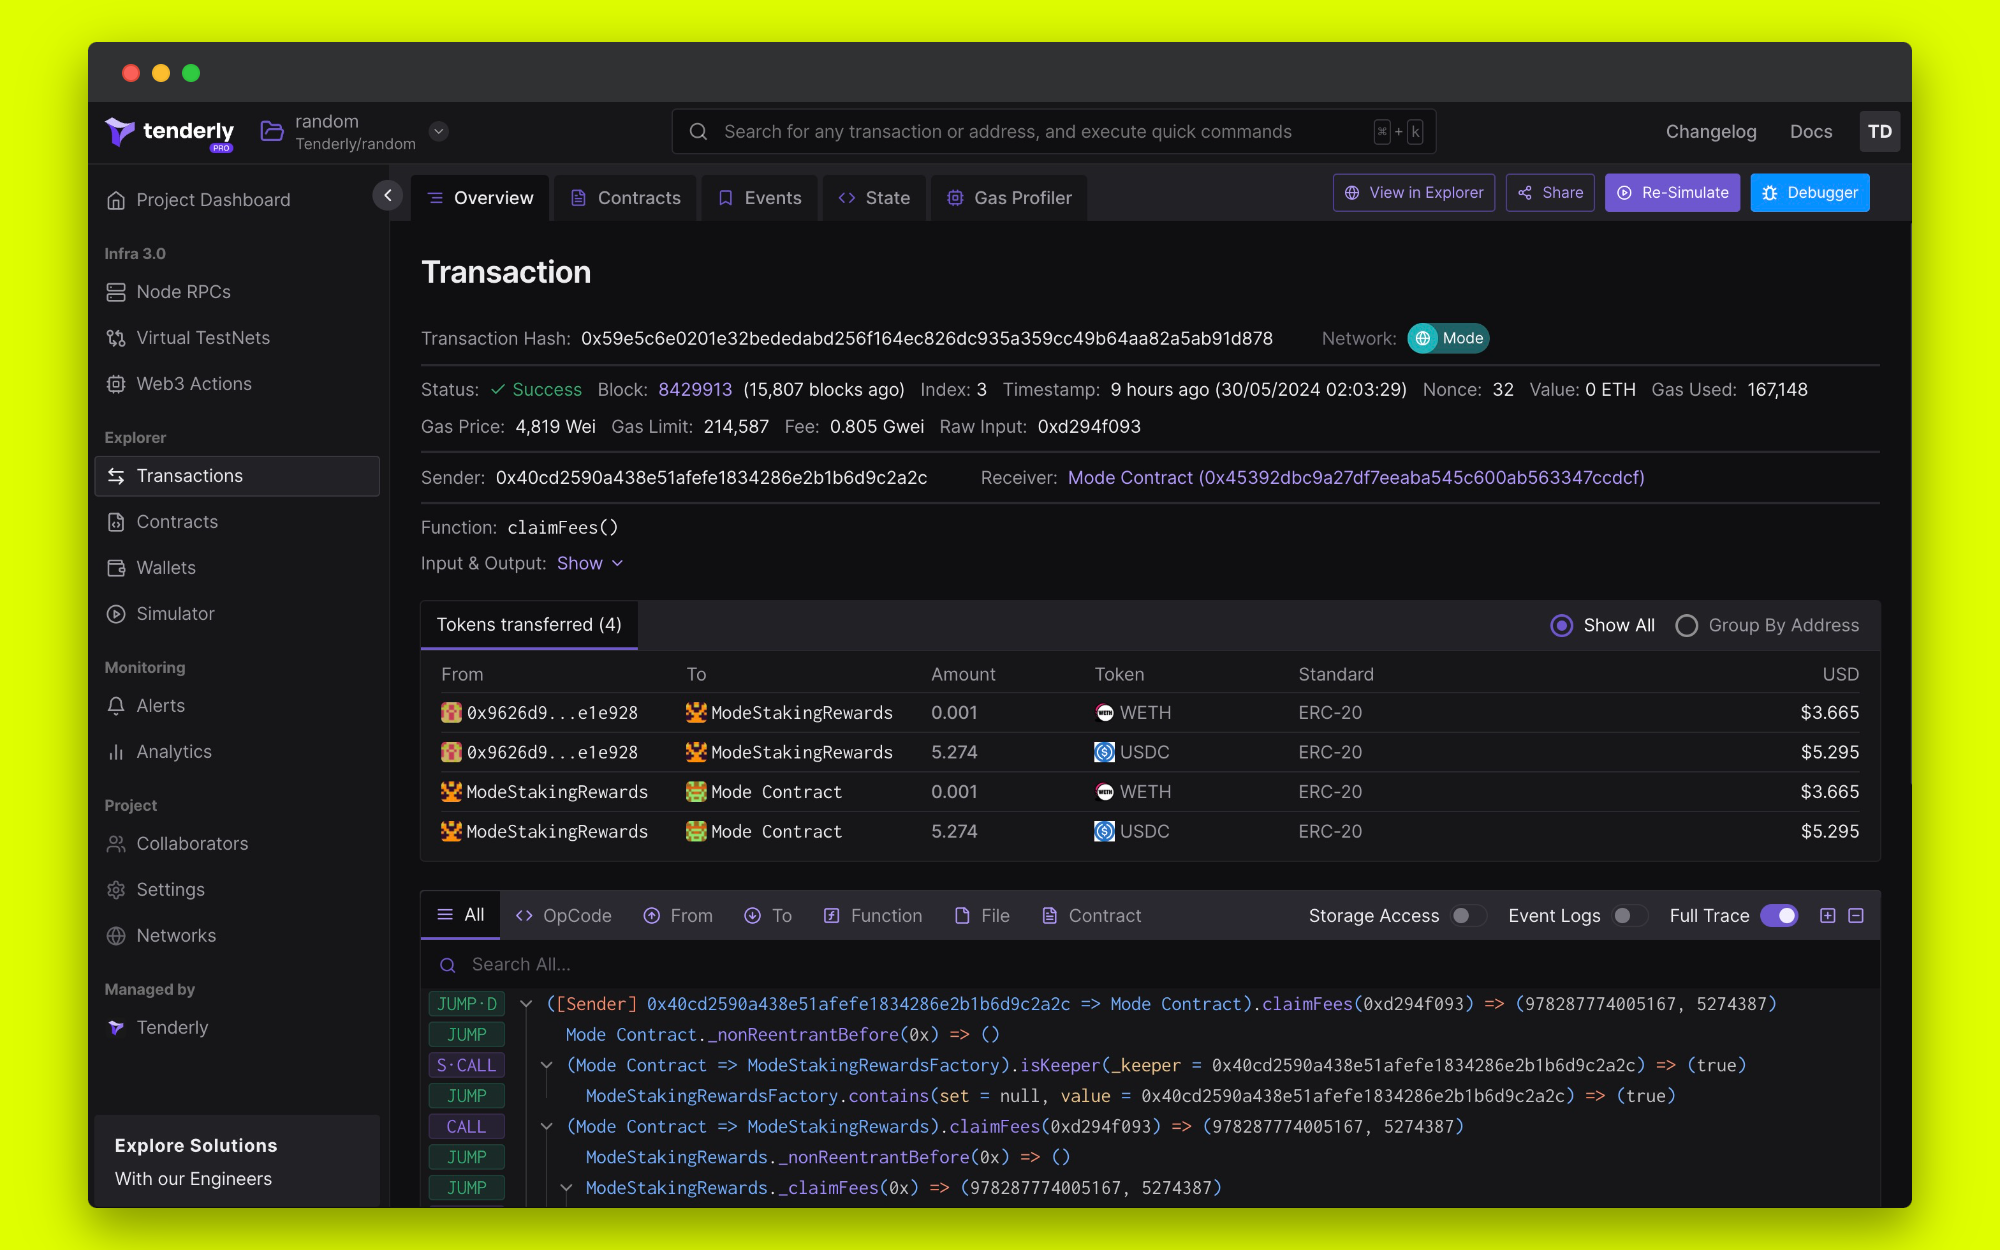Screen dimensions: 2000x1250
Task: Enable Storage Access in the trace view
Action: pos(1467,915)
